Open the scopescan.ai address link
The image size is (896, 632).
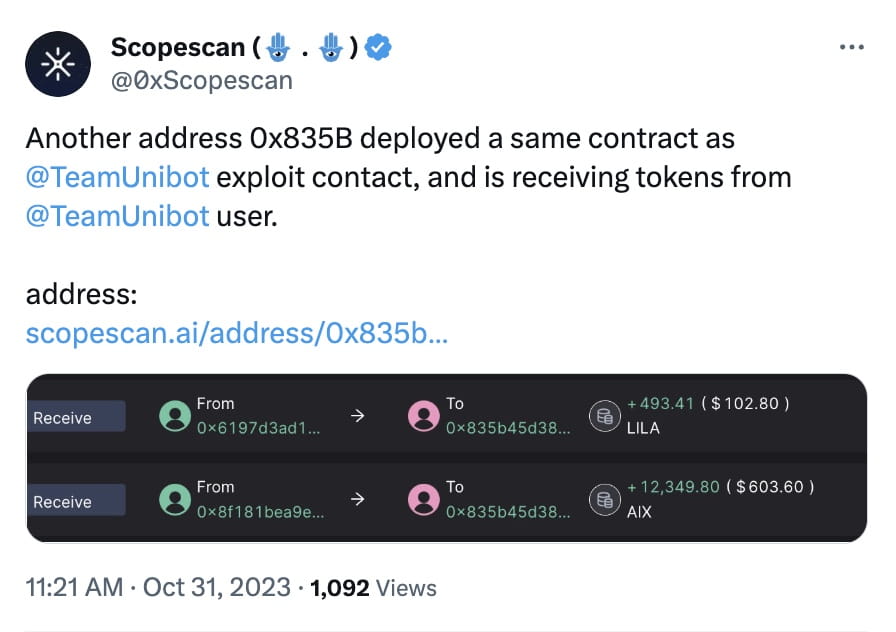[x=238, y=334]
